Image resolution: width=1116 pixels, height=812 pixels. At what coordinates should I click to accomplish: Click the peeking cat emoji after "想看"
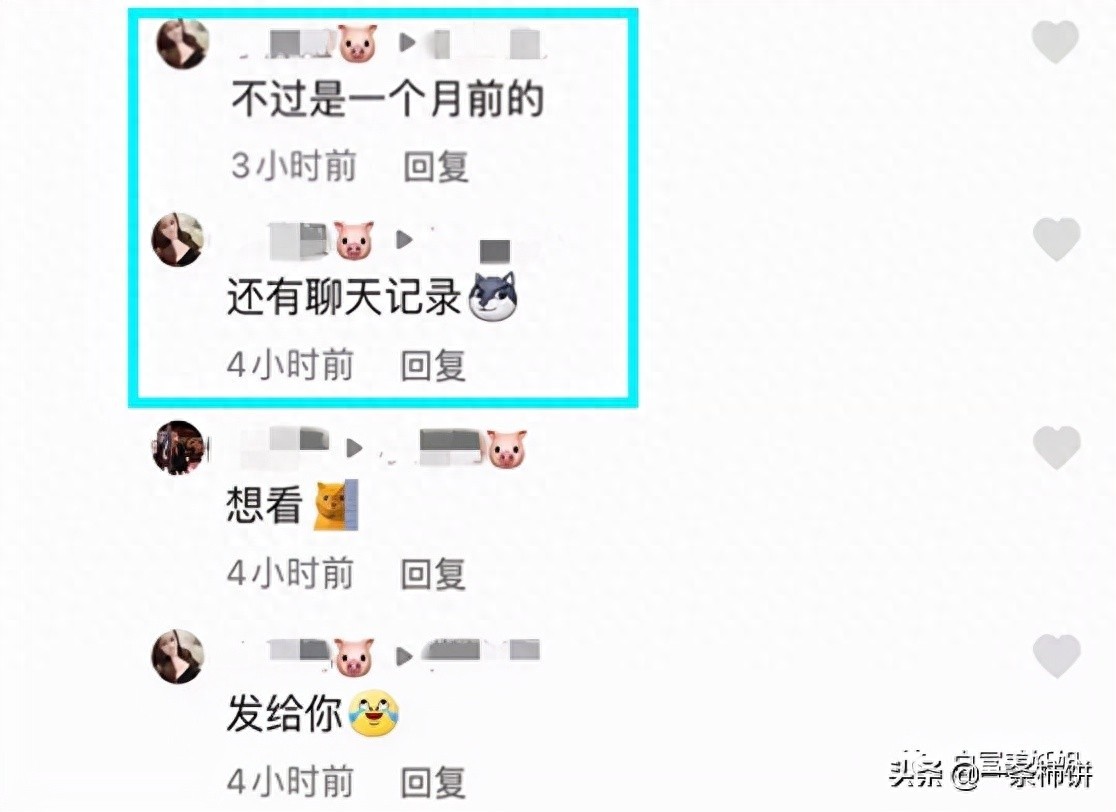tap(336, 505)
